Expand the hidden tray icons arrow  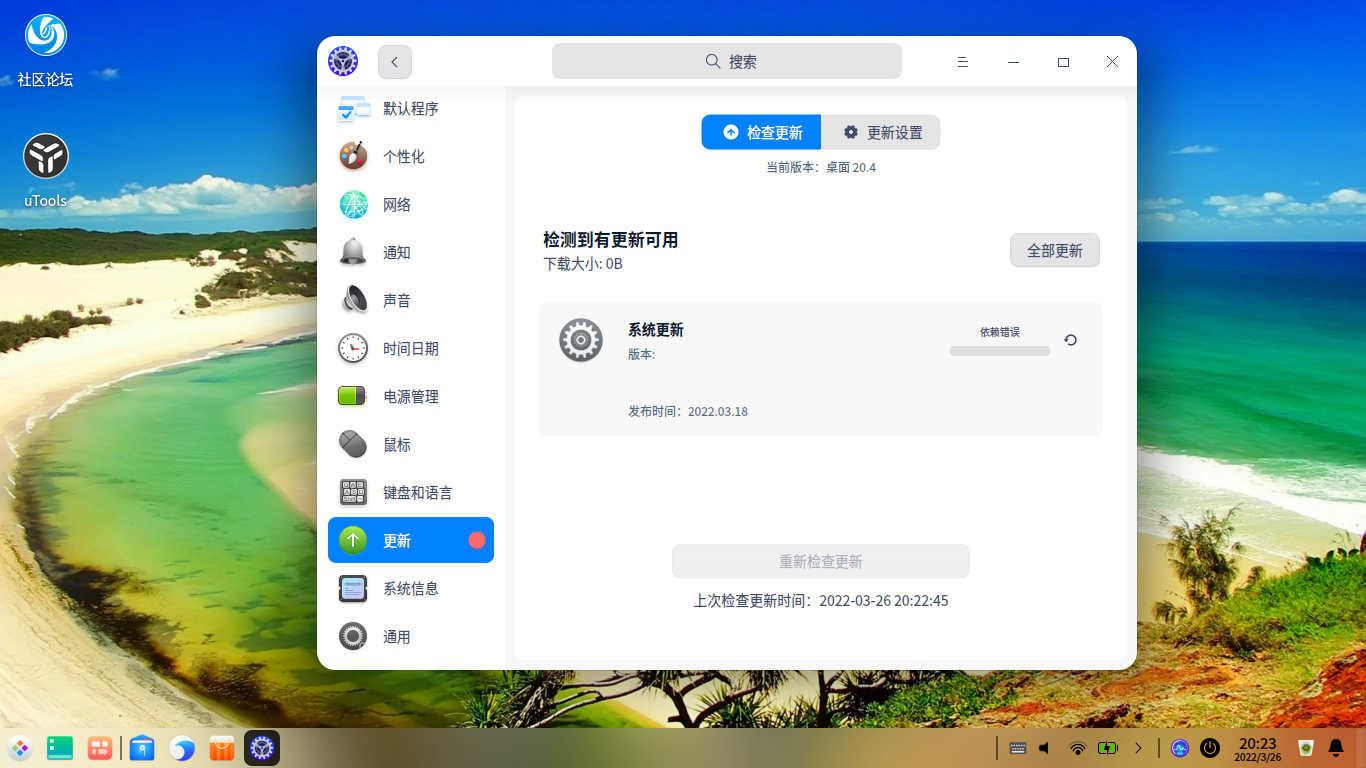point(1138,748)
